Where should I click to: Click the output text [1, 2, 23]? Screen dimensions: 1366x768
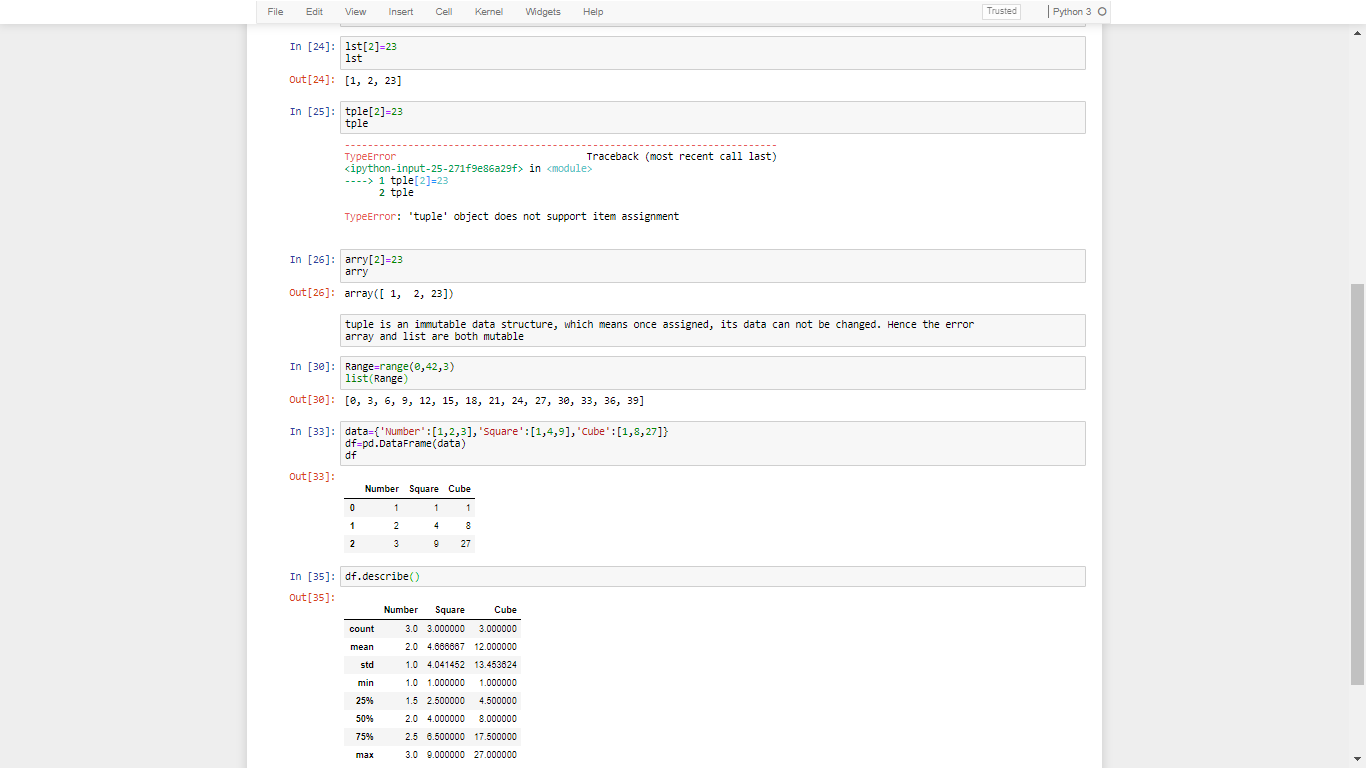pyautogui.click(x=373, y=81)
